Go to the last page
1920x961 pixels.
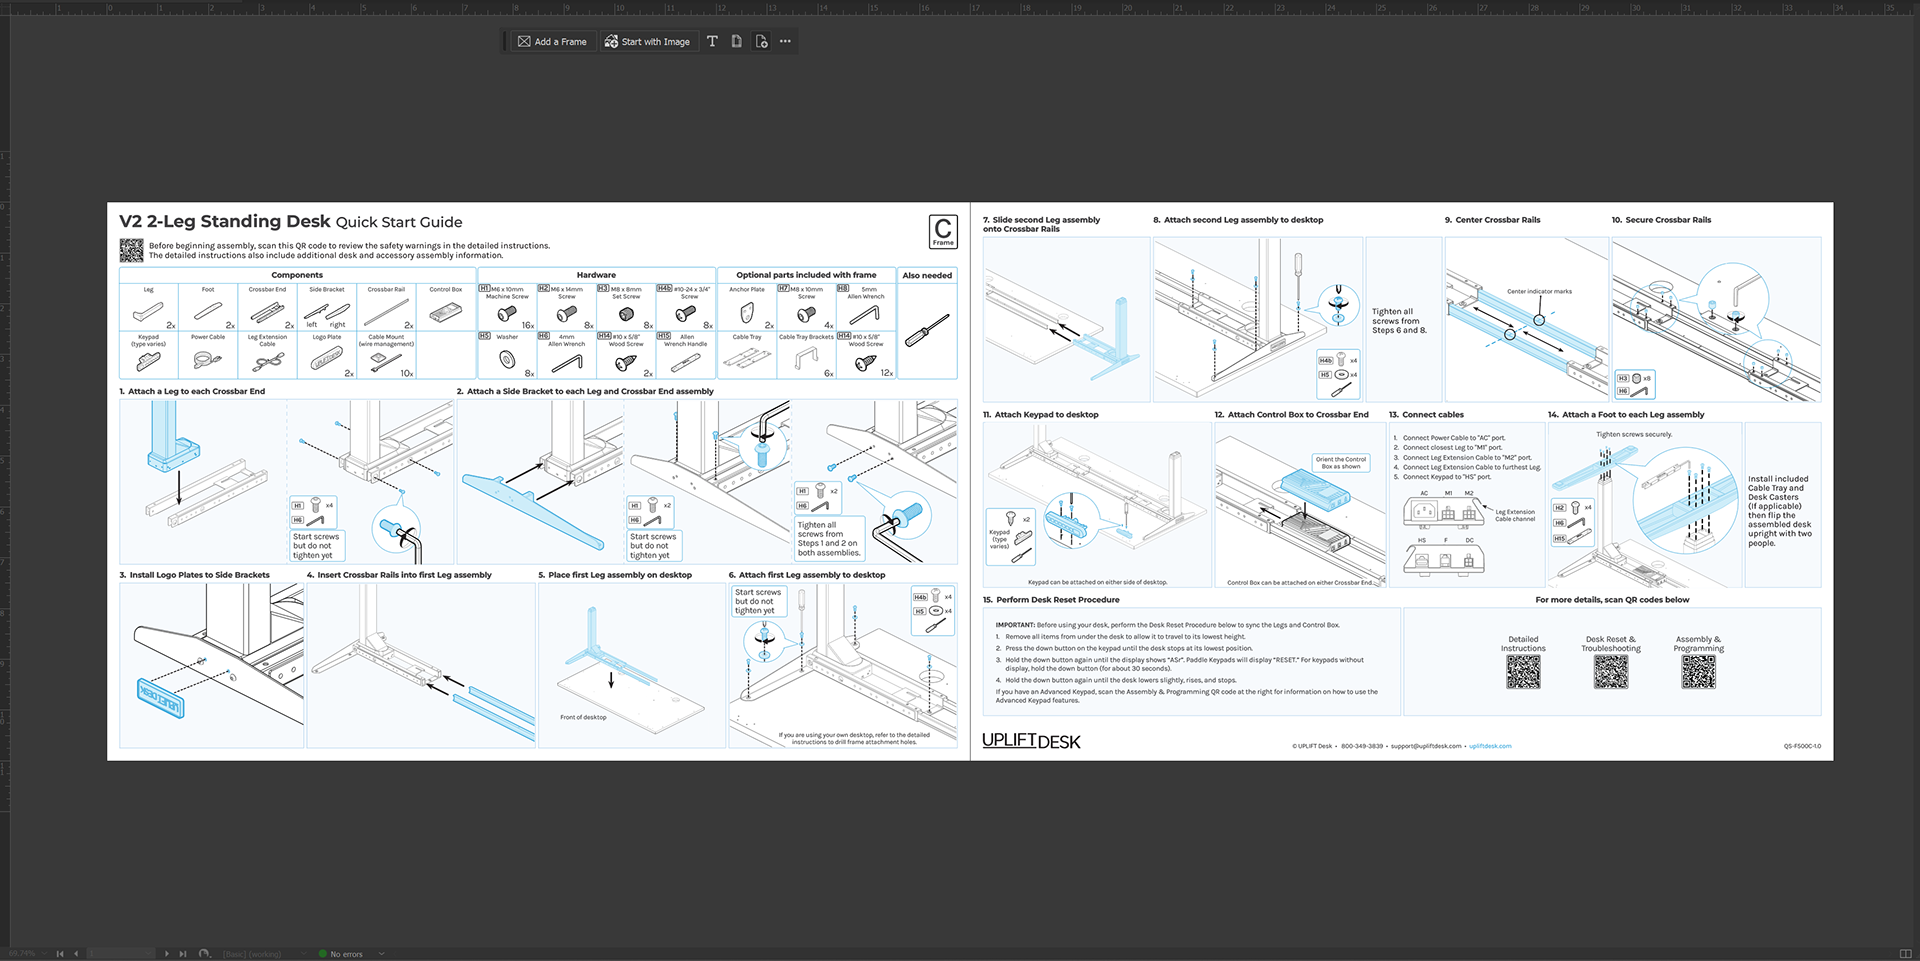(x=183, y=954)
